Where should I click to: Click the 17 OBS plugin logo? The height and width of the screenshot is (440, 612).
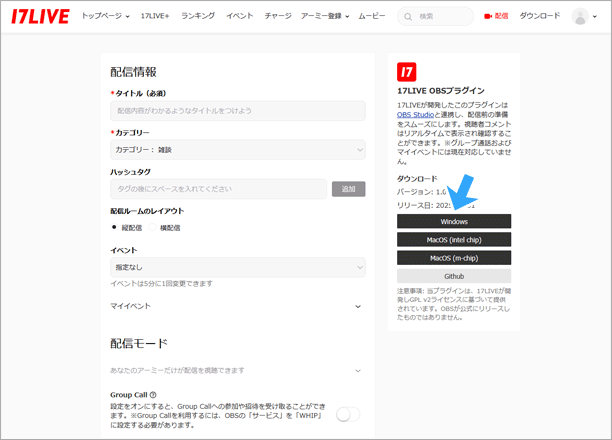407,72
